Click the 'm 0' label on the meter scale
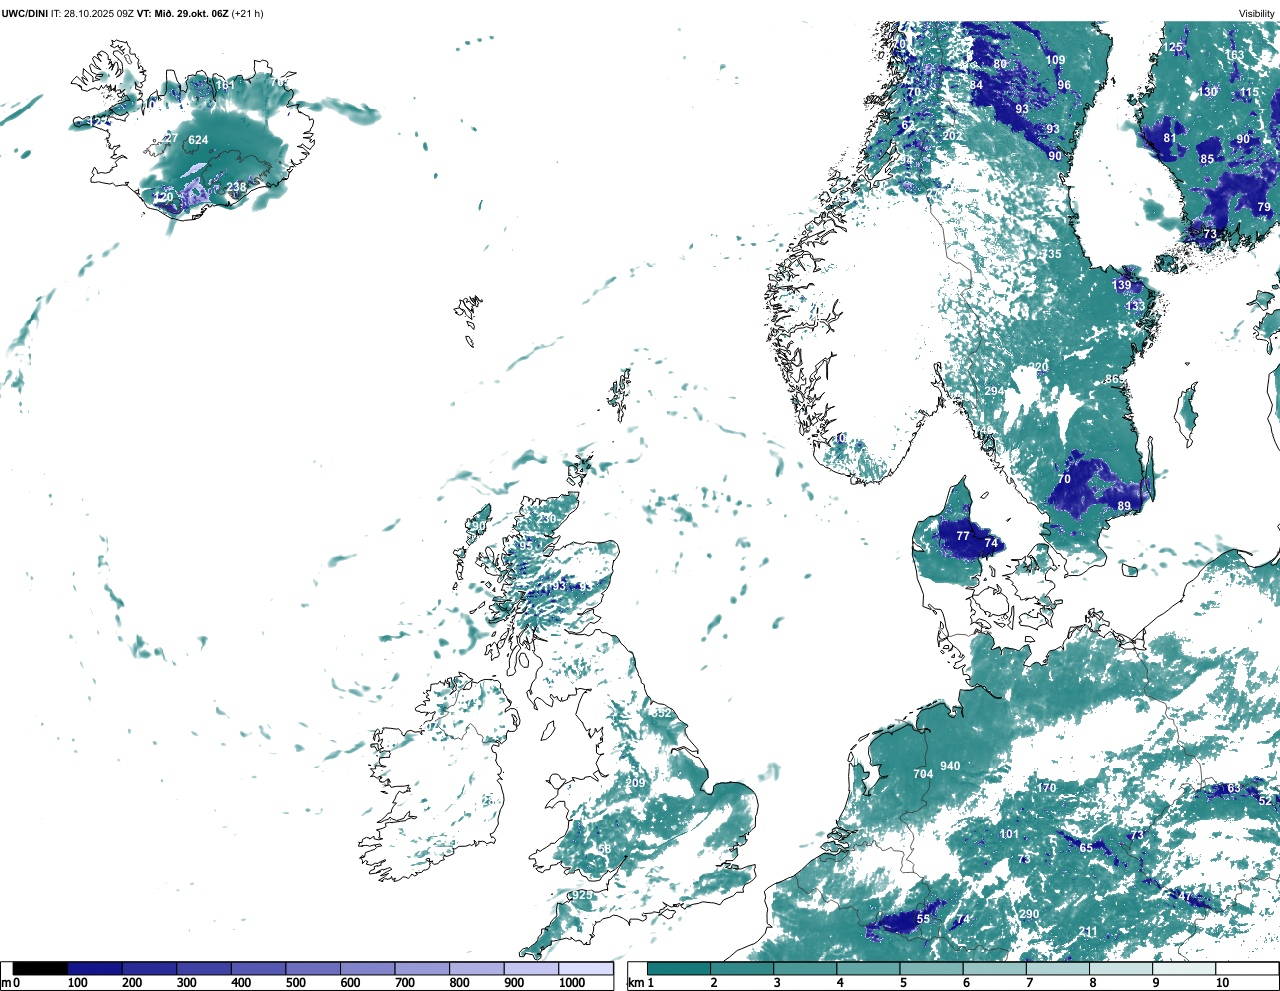 tap(10, 983)
